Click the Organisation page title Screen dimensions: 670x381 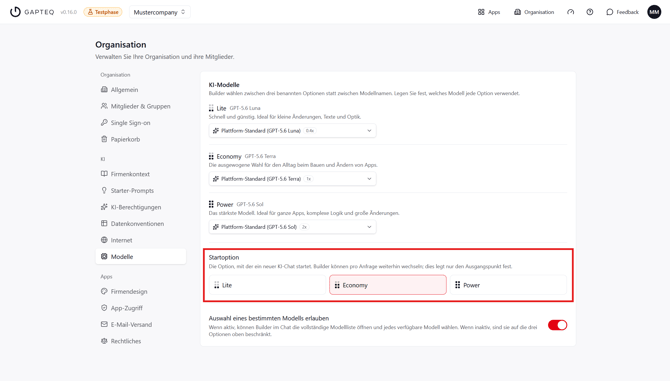click(x=120, y=44)
